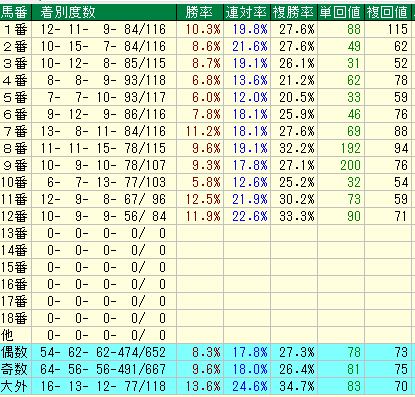Click record 6- 7- 13- 77/103
This screenshot has width=415, height=397.
click(x=107, y=183)
